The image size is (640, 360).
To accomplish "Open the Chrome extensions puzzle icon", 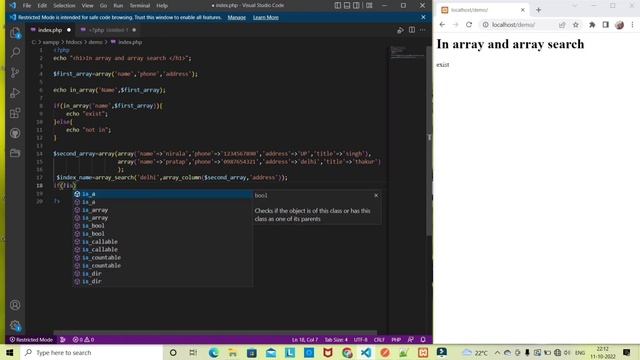I will coord(592,25).
